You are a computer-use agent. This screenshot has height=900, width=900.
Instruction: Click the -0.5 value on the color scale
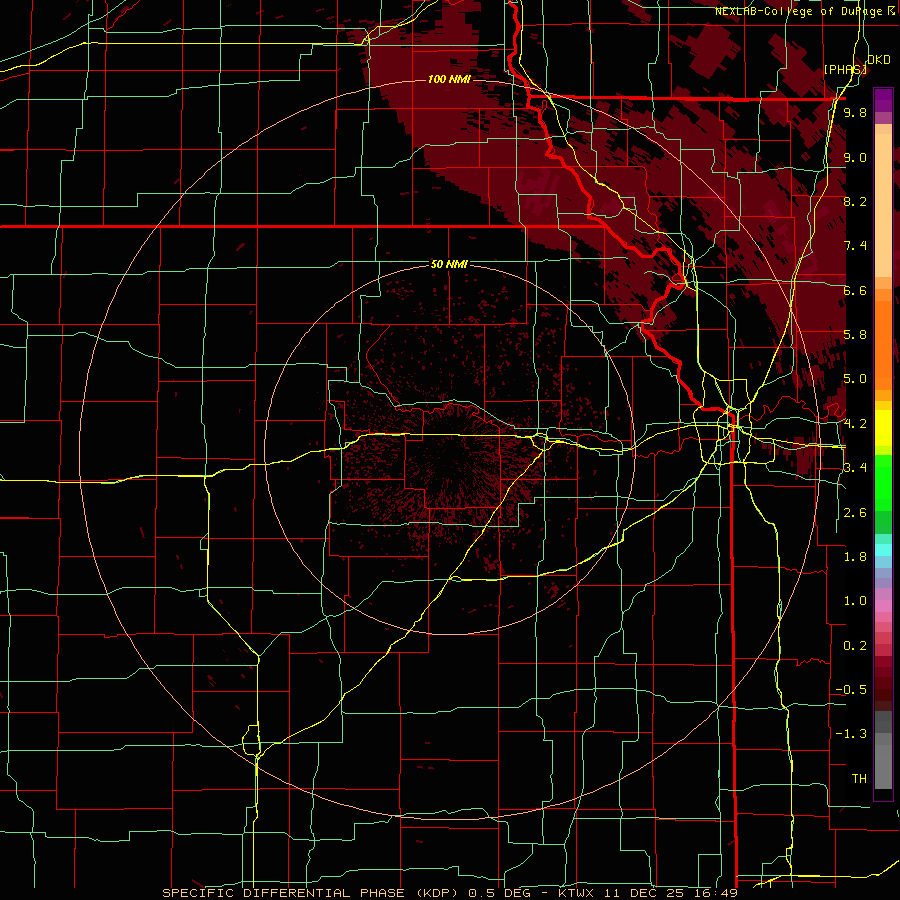pos(851,690)
